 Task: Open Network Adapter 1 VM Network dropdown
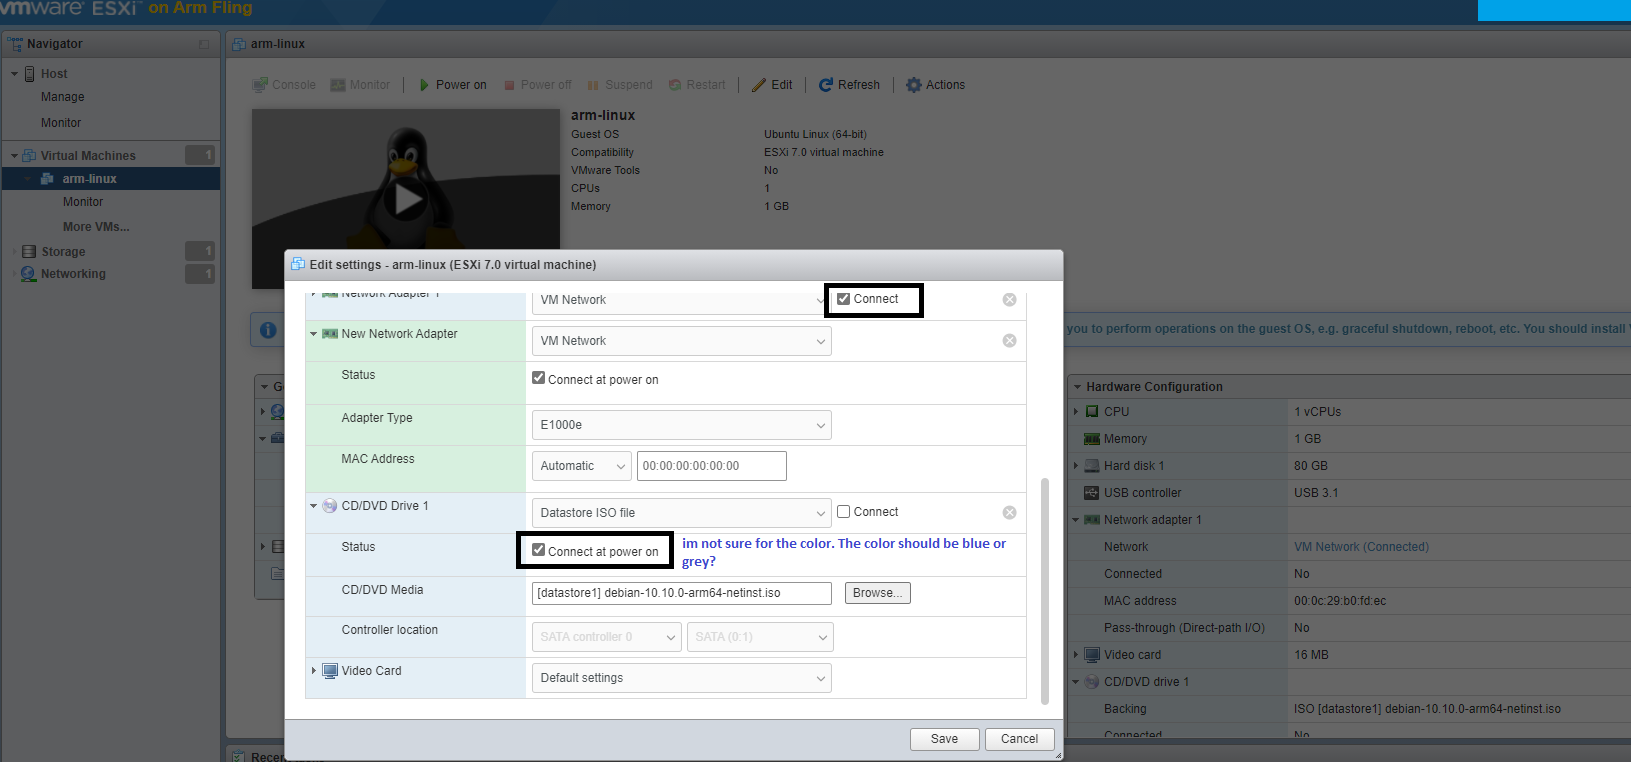click(681, 300)
